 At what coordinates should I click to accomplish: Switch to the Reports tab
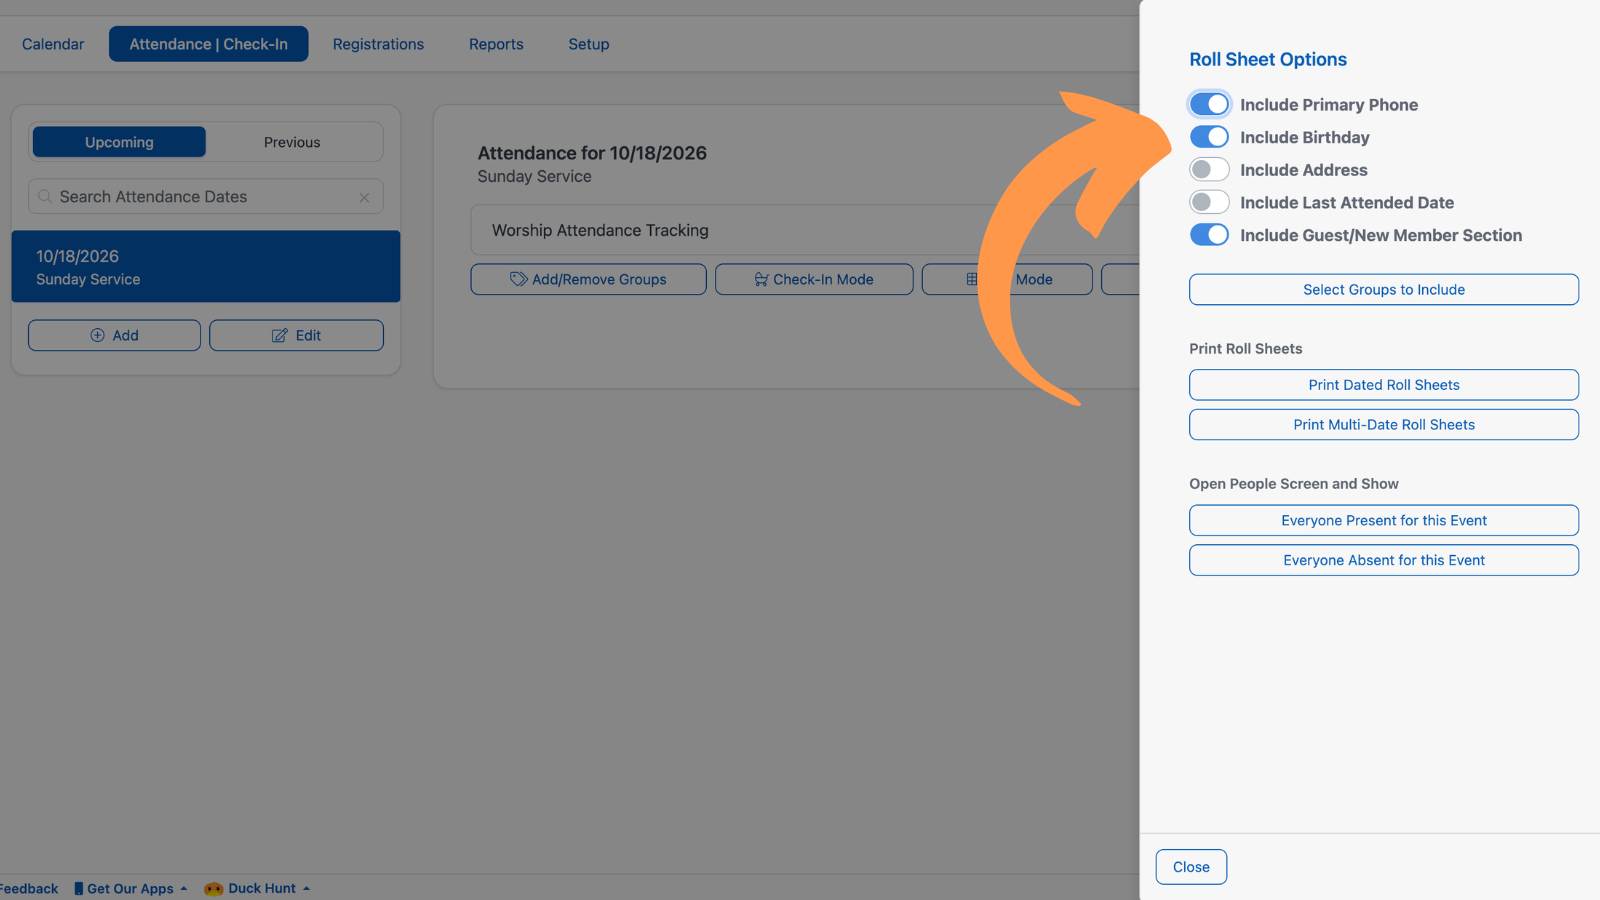496,44
